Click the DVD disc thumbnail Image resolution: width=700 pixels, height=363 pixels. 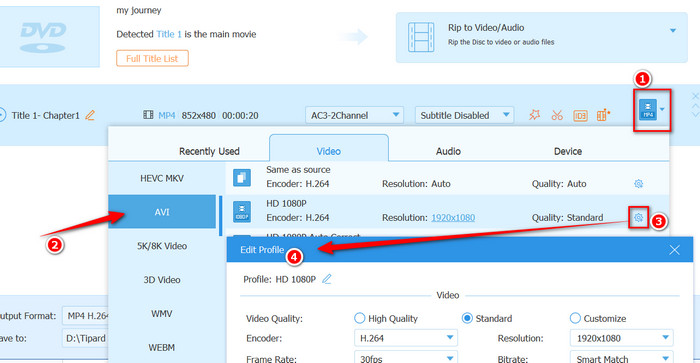49,37
